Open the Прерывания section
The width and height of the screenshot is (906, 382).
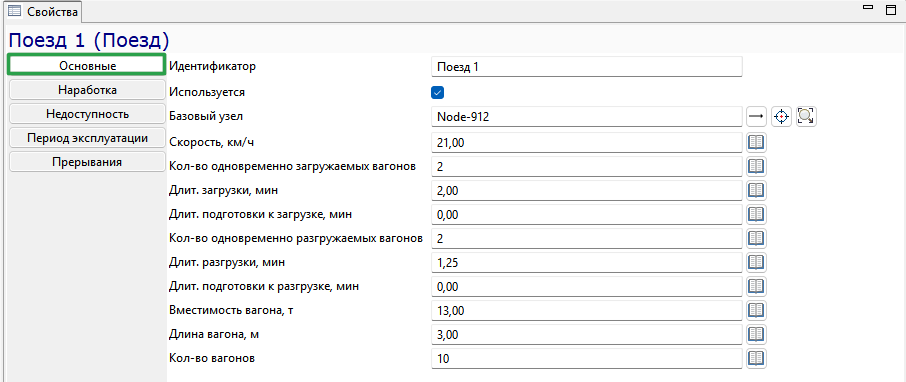click(87, 162)
